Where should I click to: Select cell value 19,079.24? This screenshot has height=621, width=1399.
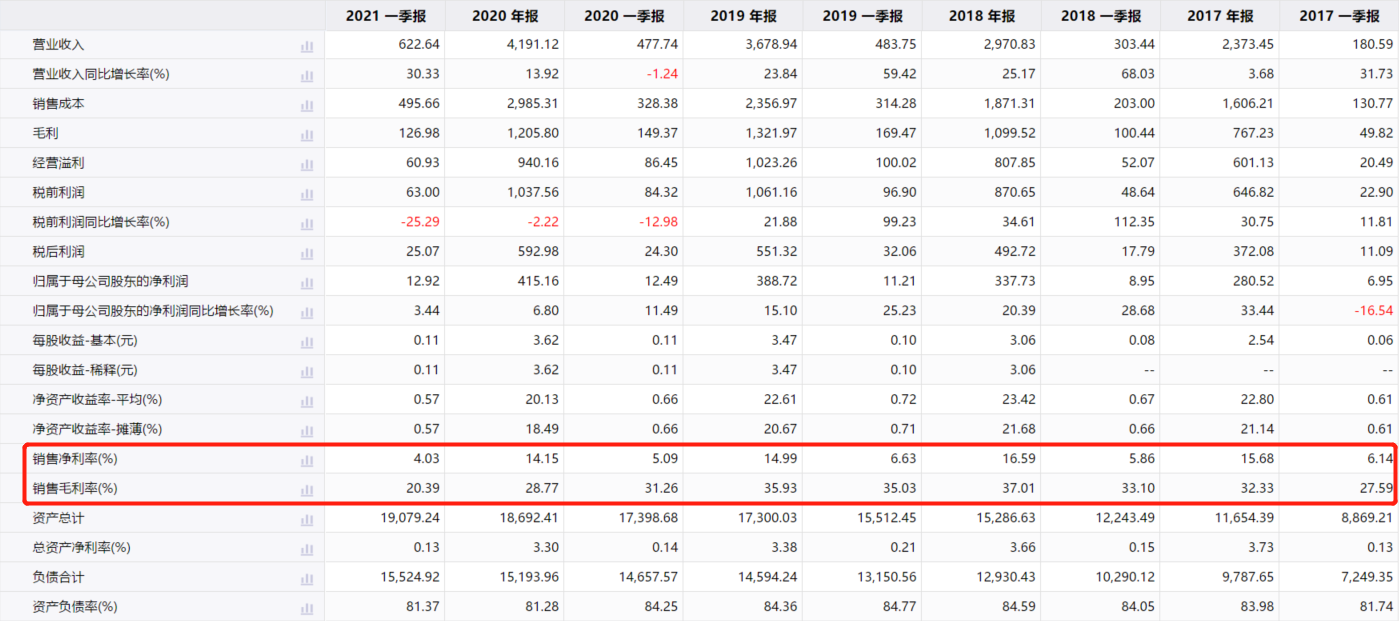[410, 518]
